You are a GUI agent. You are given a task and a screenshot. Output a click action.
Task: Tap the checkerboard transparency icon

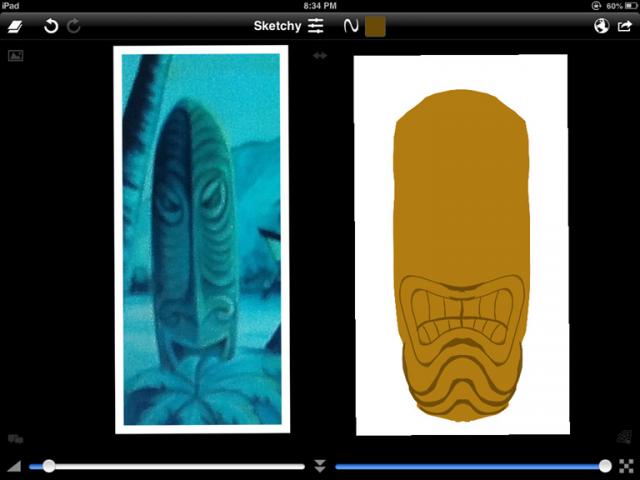pos(626,466)
